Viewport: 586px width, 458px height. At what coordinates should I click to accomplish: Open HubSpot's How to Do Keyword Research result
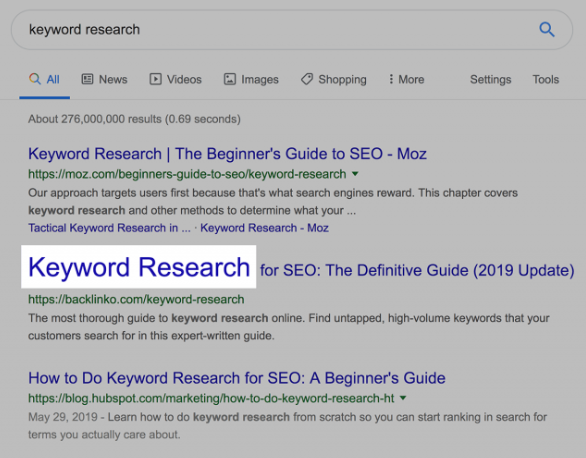tap(237, 378)
